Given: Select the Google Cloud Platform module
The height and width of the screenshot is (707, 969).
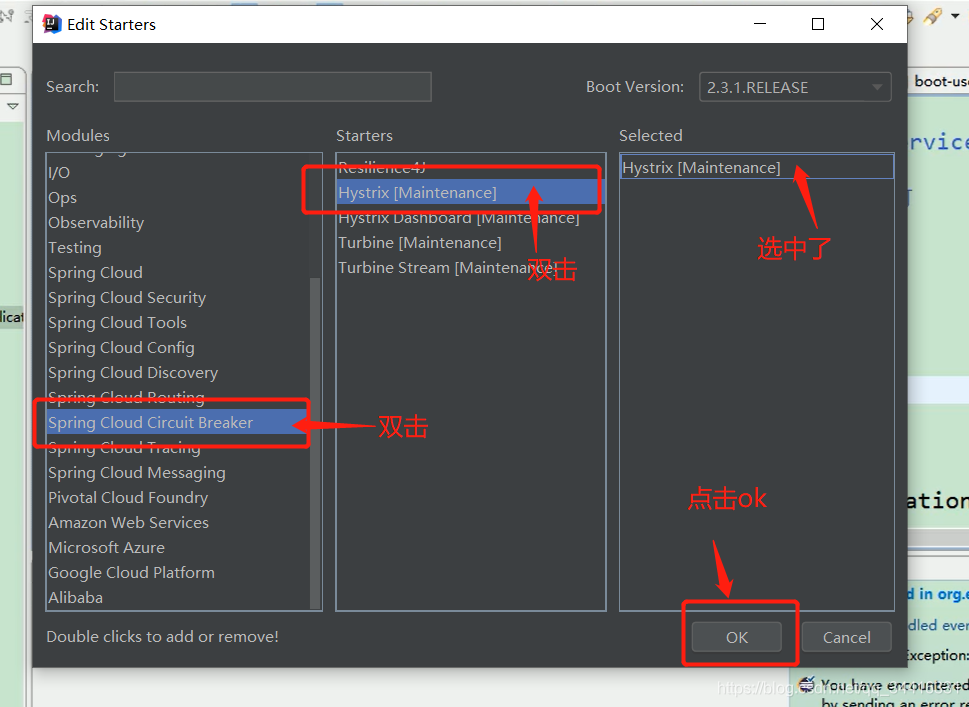Looking at the screenshot, I should (178, 573).
